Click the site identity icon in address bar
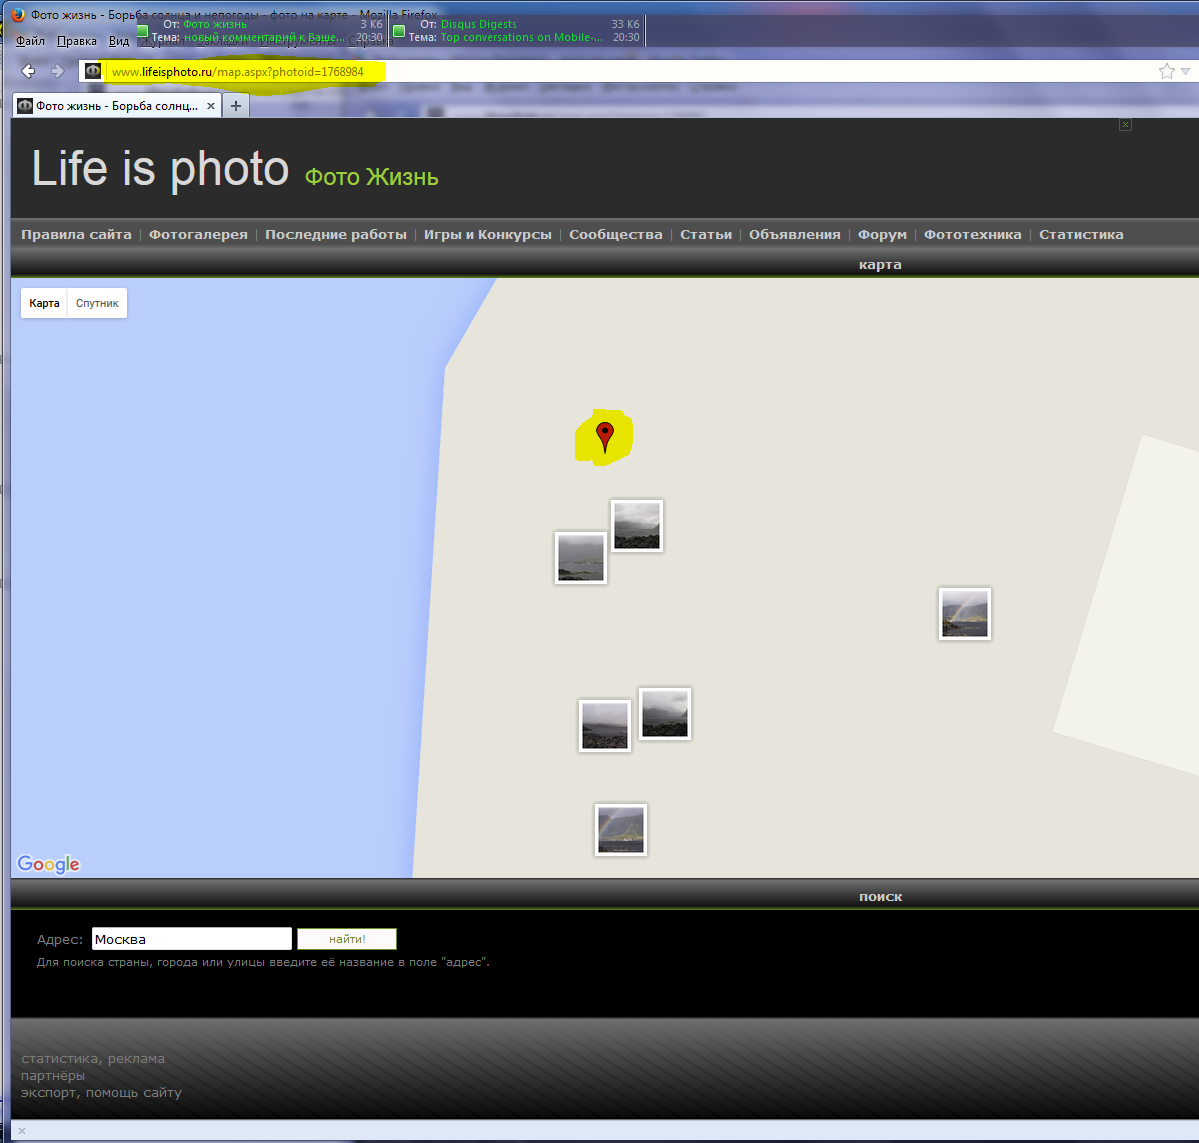The width and height of the screenshot is (1199, 1143). [93, 71]
